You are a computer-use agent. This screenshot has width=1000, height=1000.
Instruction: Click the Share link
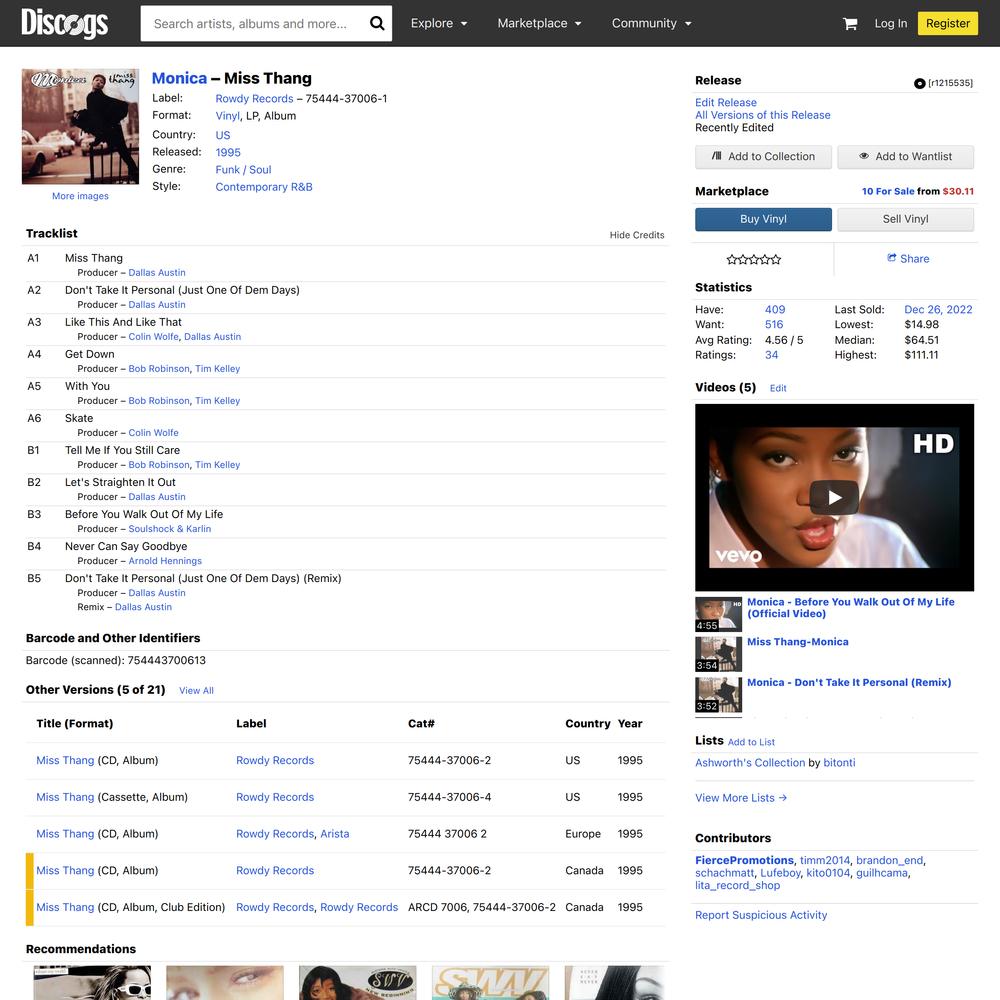tap(908, 258)
